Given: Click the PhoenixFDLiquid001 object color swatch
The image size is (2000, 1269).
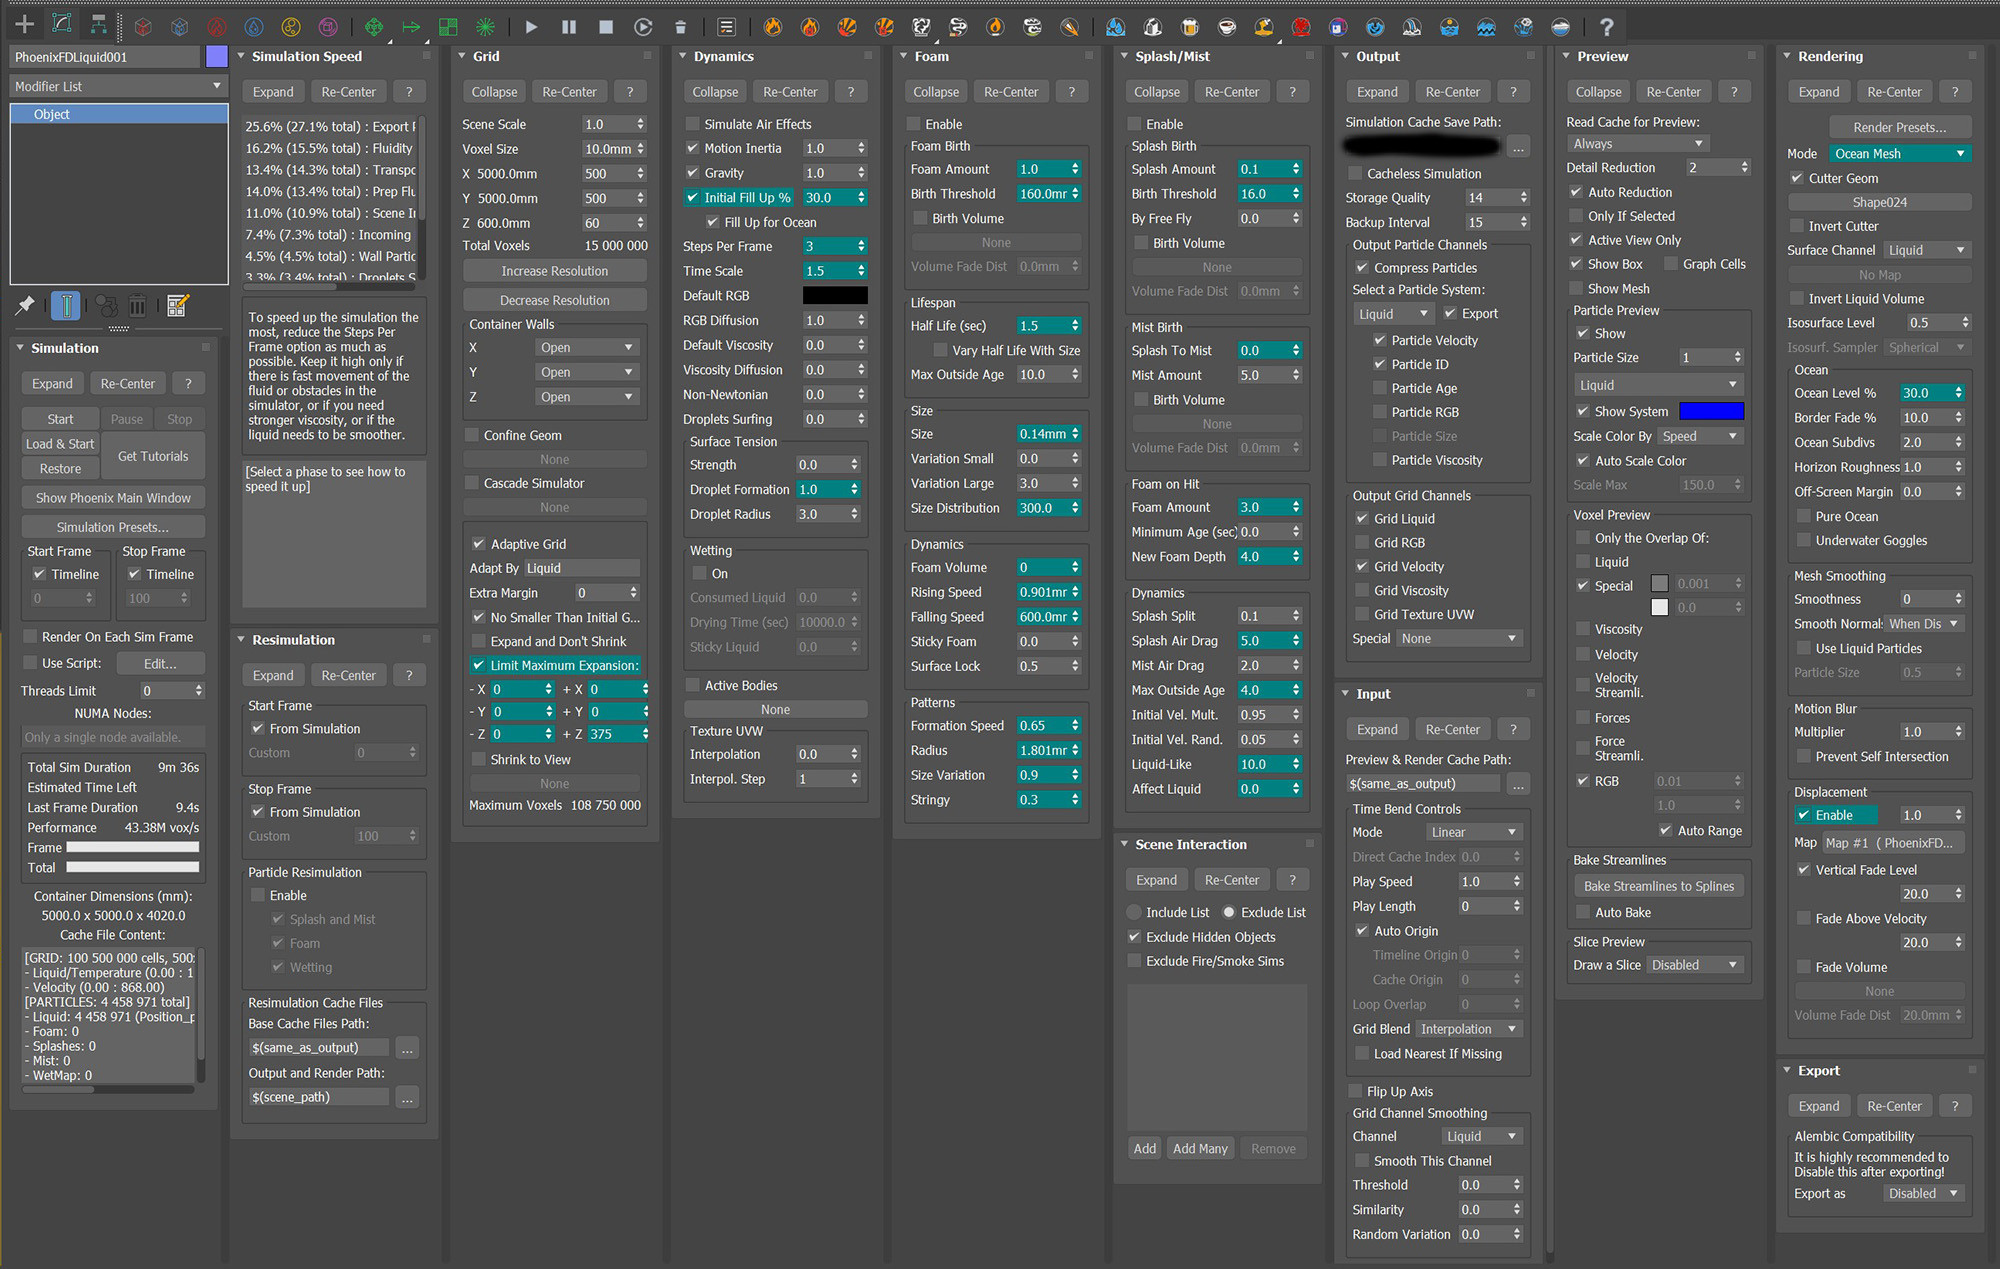Looking at the screenshot, I should 216,57.
